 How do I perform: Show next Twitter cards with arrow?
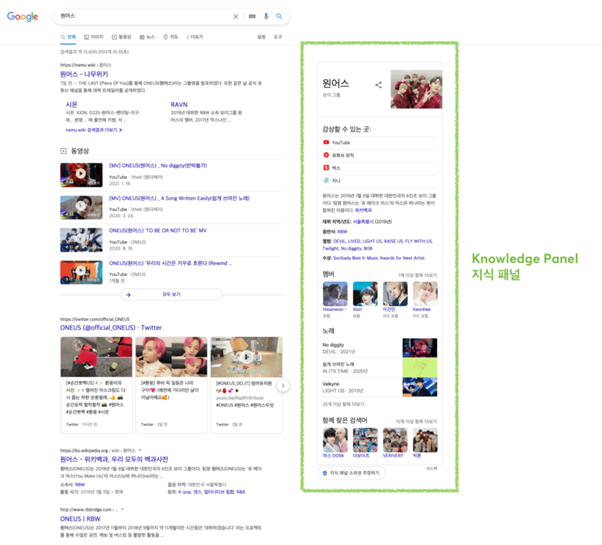pos(283,386)
